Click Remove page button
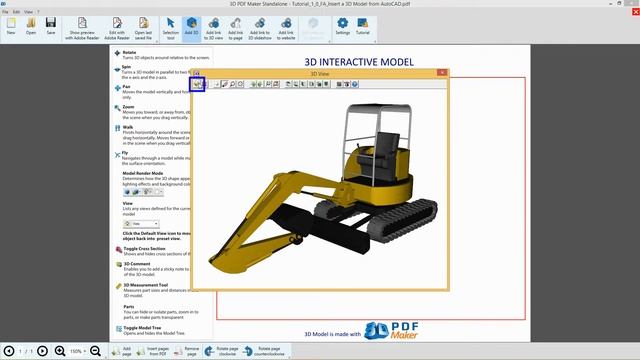640x360 pixels. pos(187,351)
